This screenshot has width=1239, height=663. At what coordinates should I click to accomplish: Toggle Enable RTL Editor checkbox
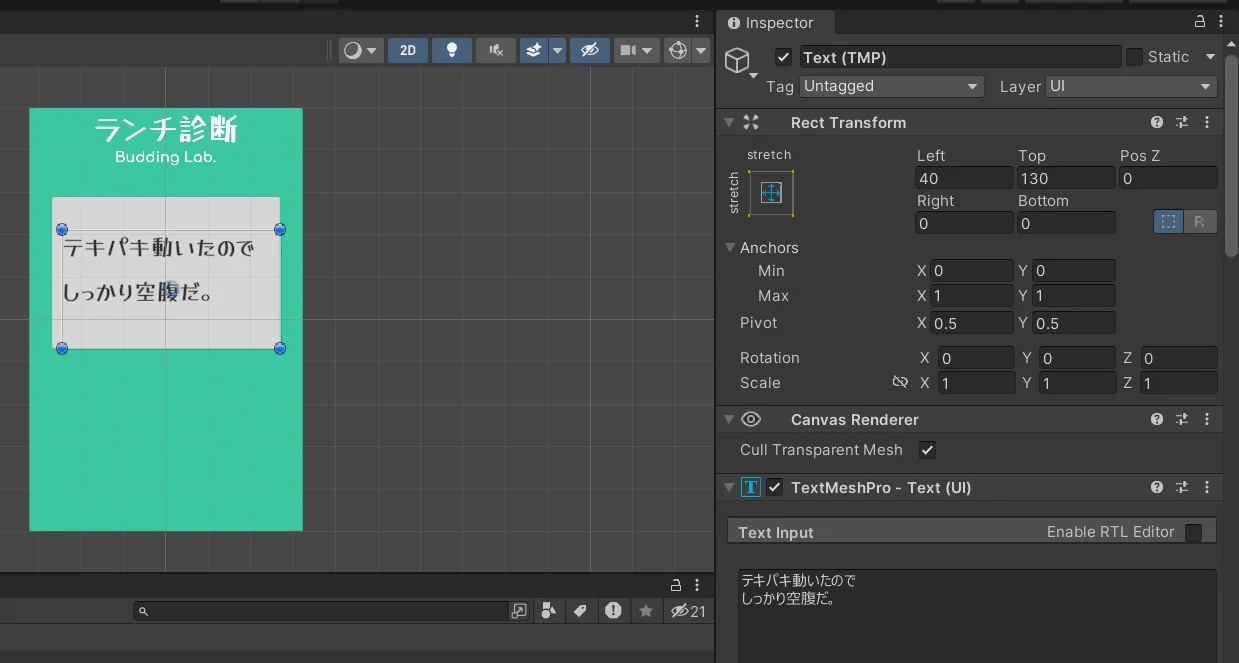(x=1193, y=532)
